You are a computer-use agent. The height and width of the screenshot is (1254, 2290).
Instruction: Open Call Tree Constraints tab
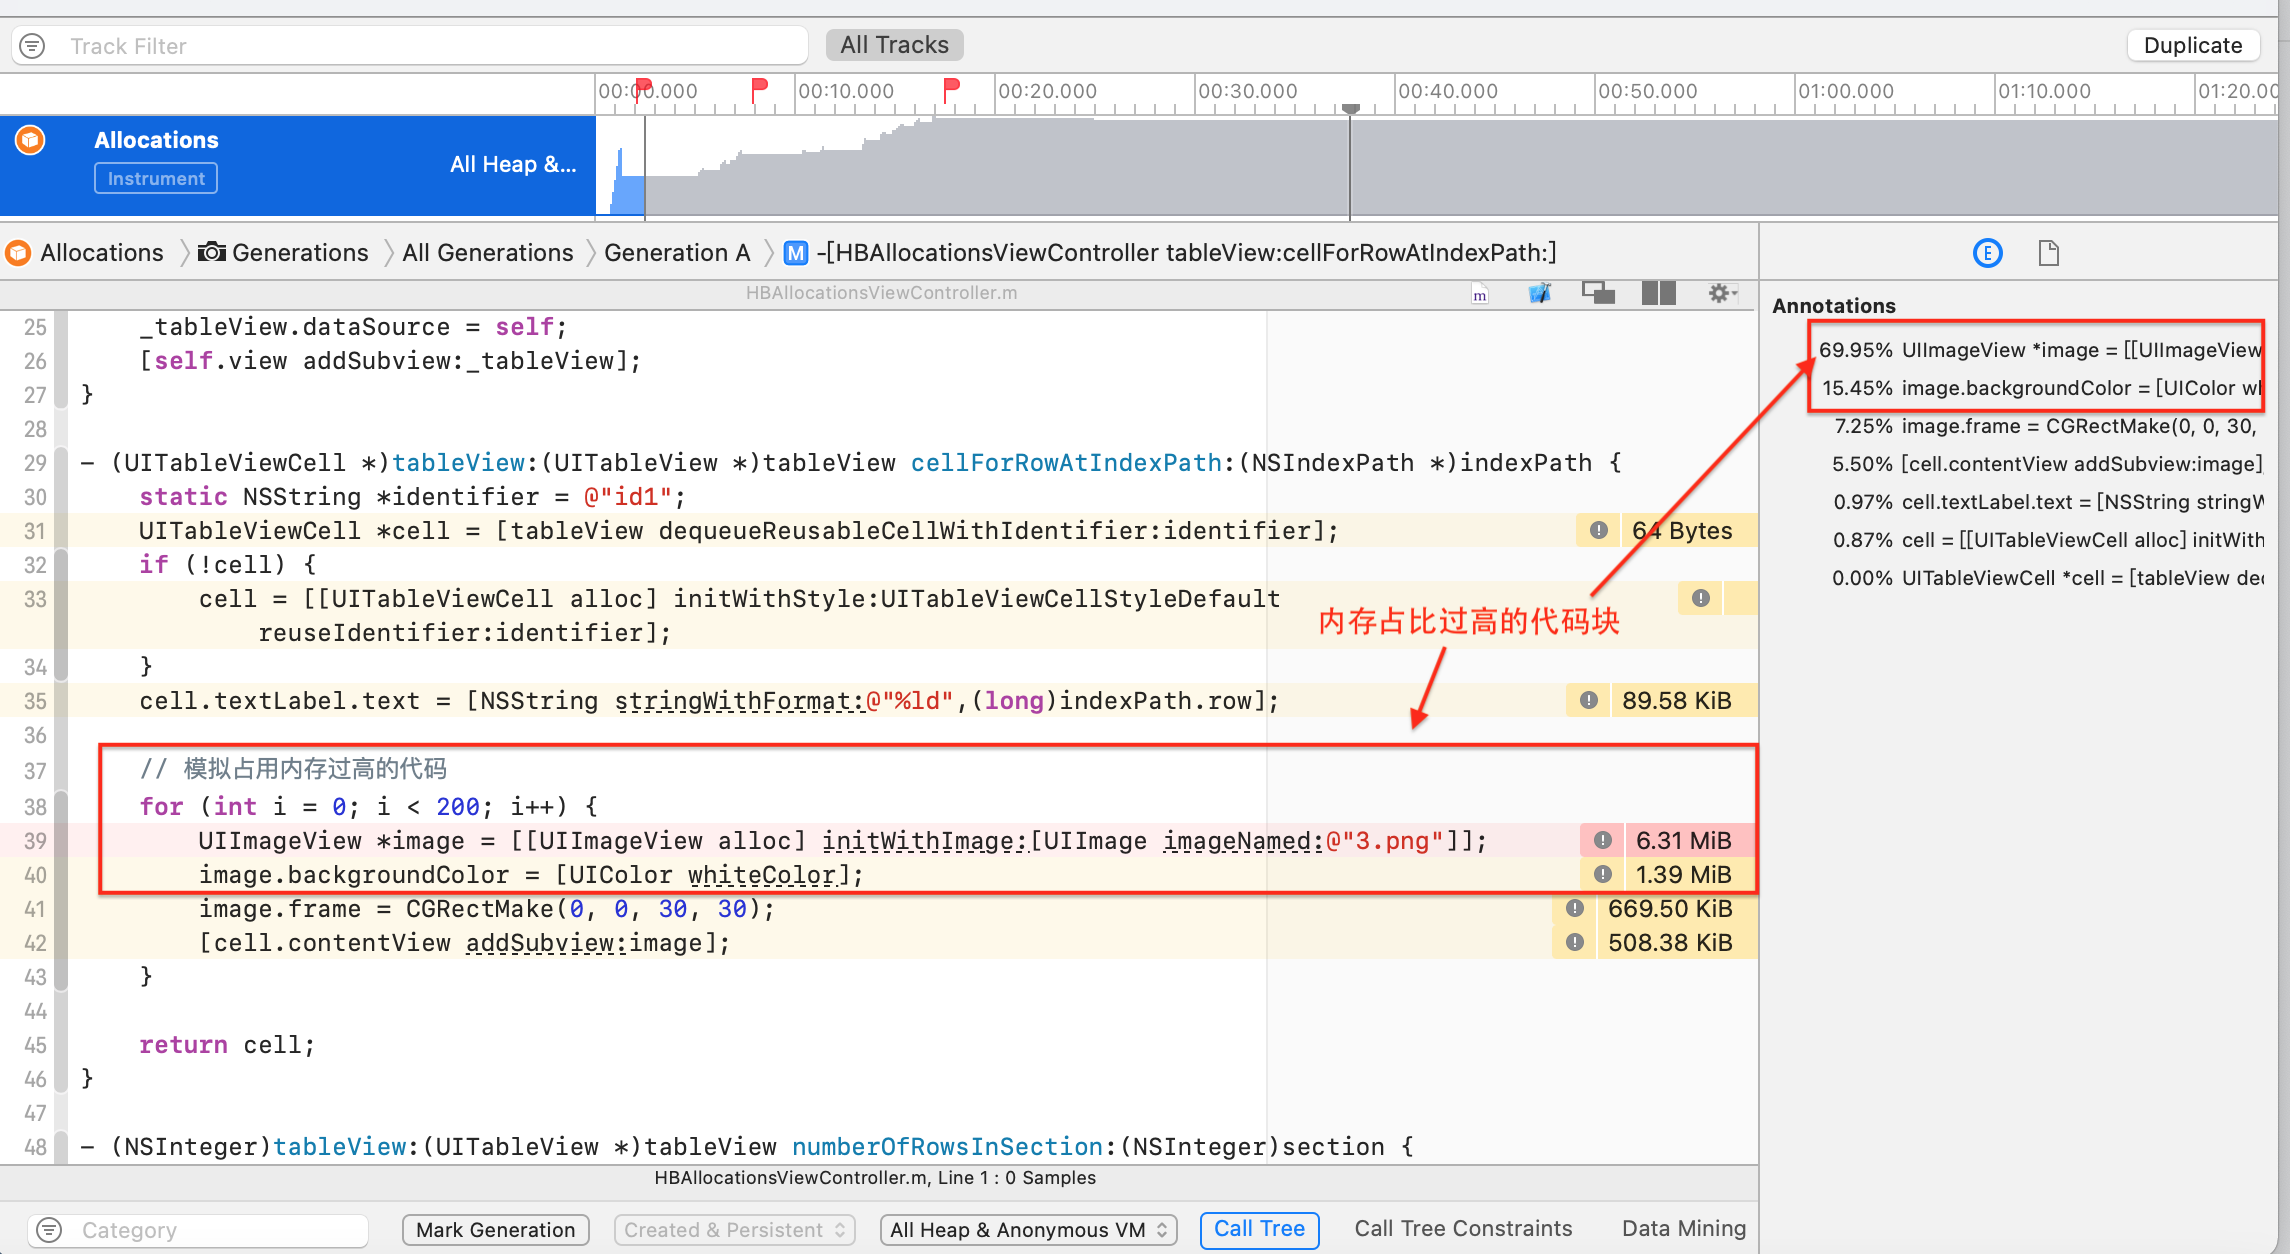tap(1463, 1229)
